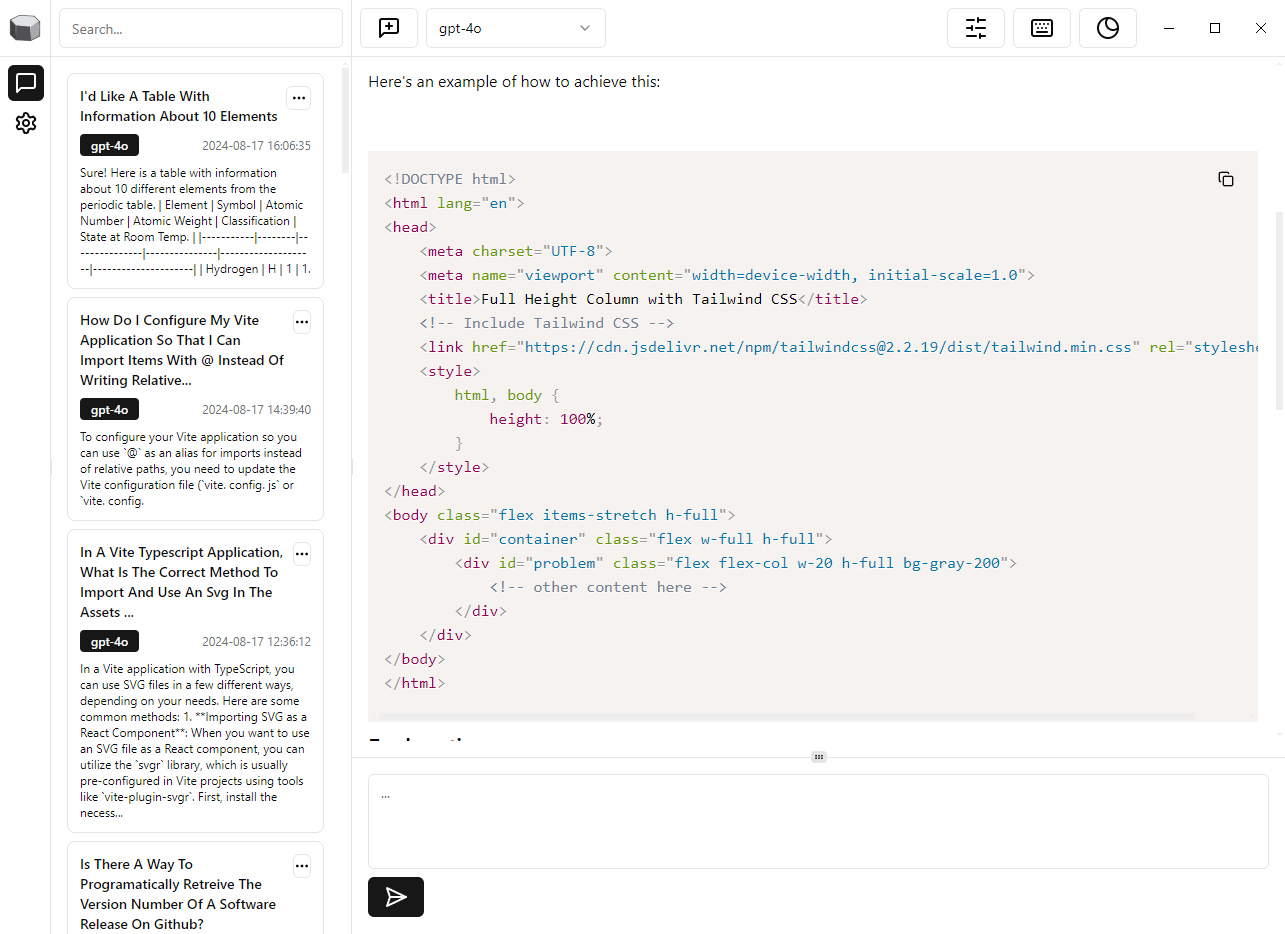Screen dimensions: 1285x934
Task: Copy the HTML code block
Action: (1225, 179)
